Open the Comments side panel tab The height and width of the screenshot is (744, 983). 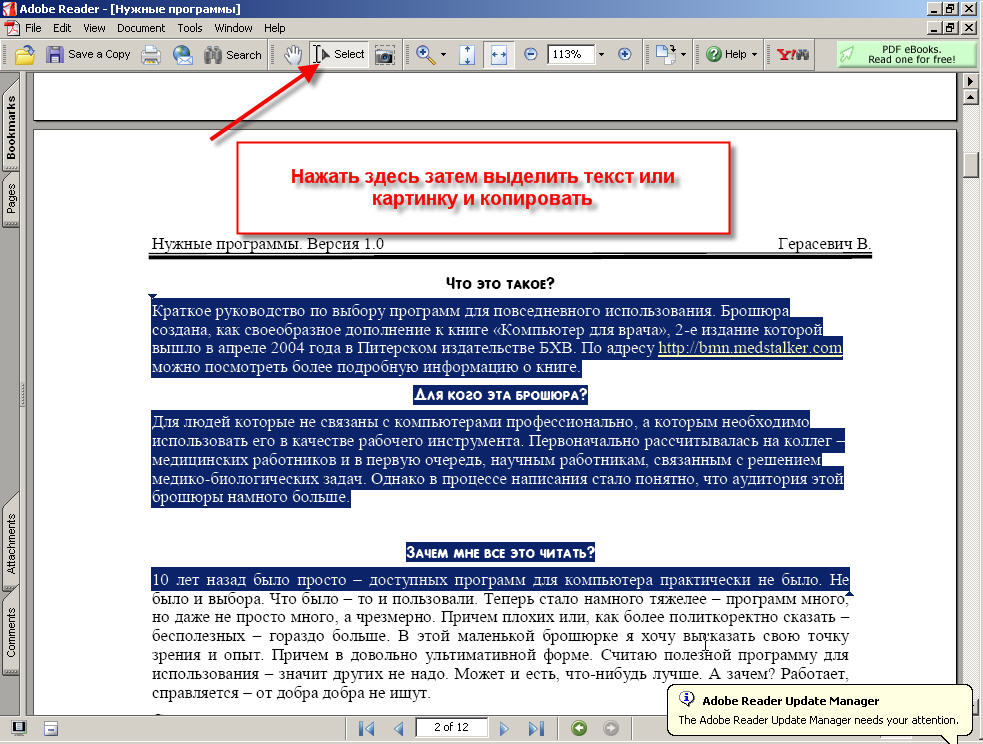click(11, 632)
